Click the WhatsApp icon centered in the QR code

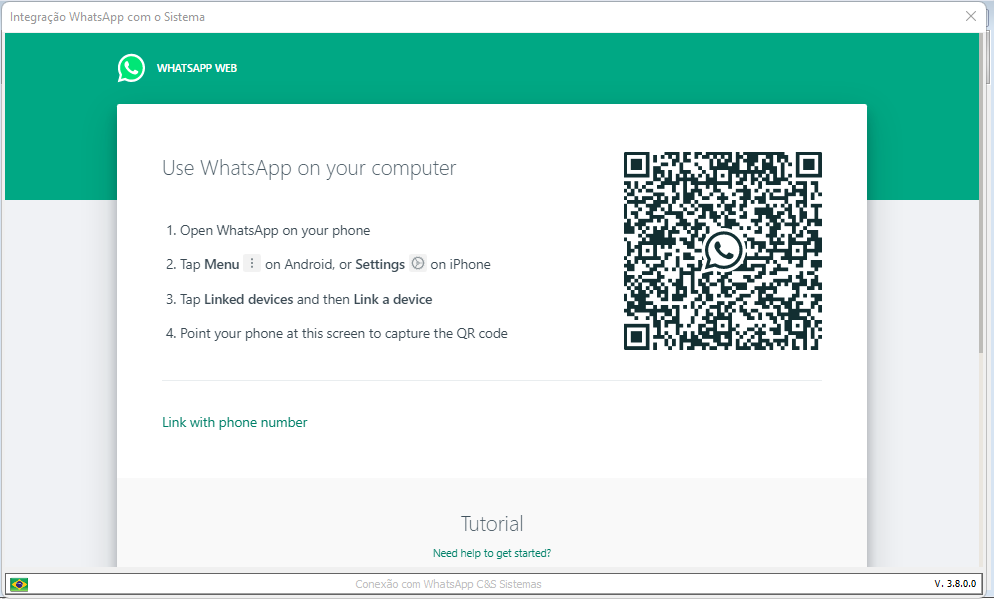click(723, 250)
